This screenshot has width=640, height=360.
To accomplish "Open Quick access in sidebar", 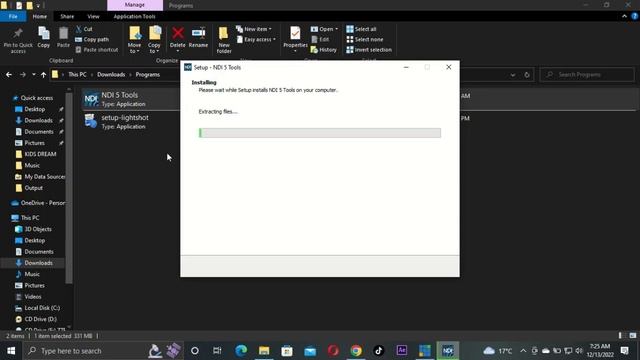I will tap(36, 98).
